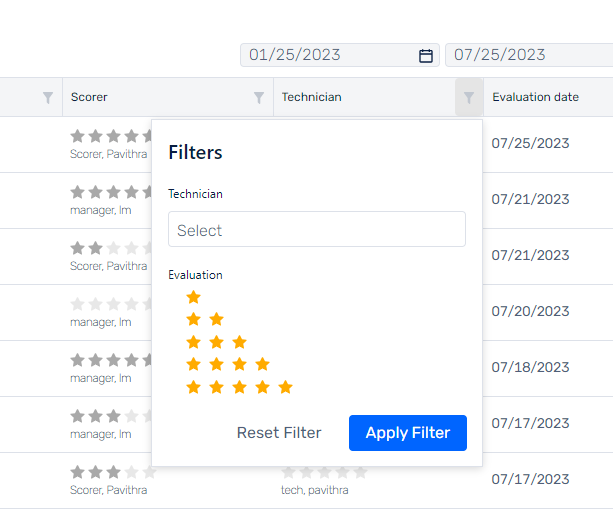Click 'tech, pavithra' technician name
Screen dimensions: 613x514
(315, 490)
